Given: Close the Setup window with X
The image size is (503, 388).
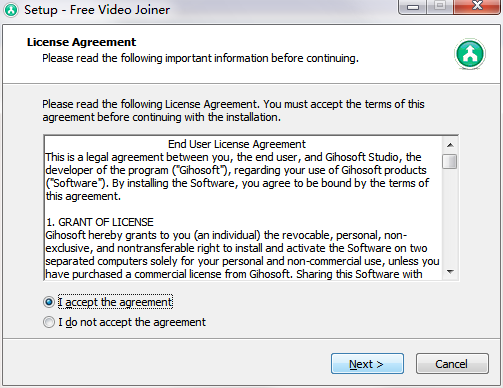Looking at the screenshot, I should pos(477,6).
